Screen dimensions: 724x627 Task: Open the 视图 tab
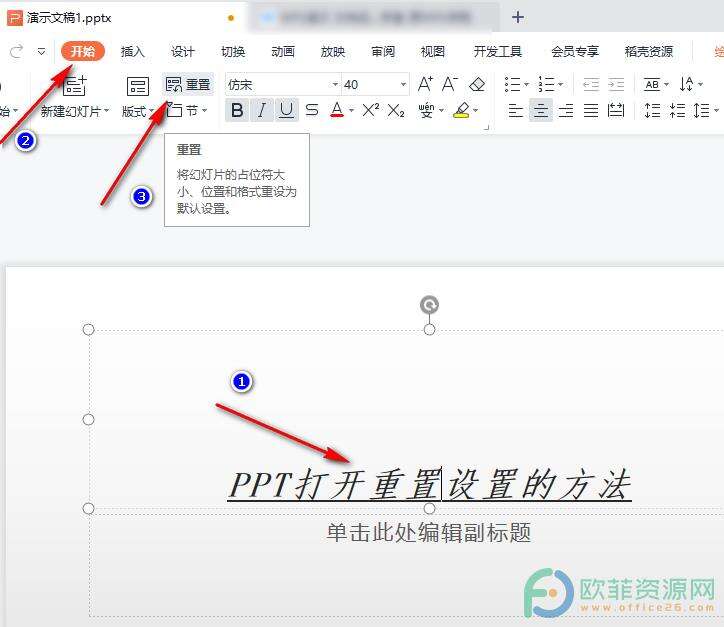click(433, 52)
